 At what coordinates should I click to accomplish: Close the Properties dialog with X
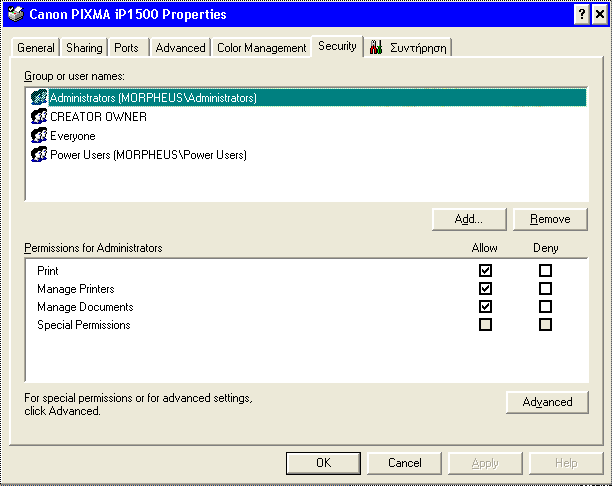click(x=600, y=14)
